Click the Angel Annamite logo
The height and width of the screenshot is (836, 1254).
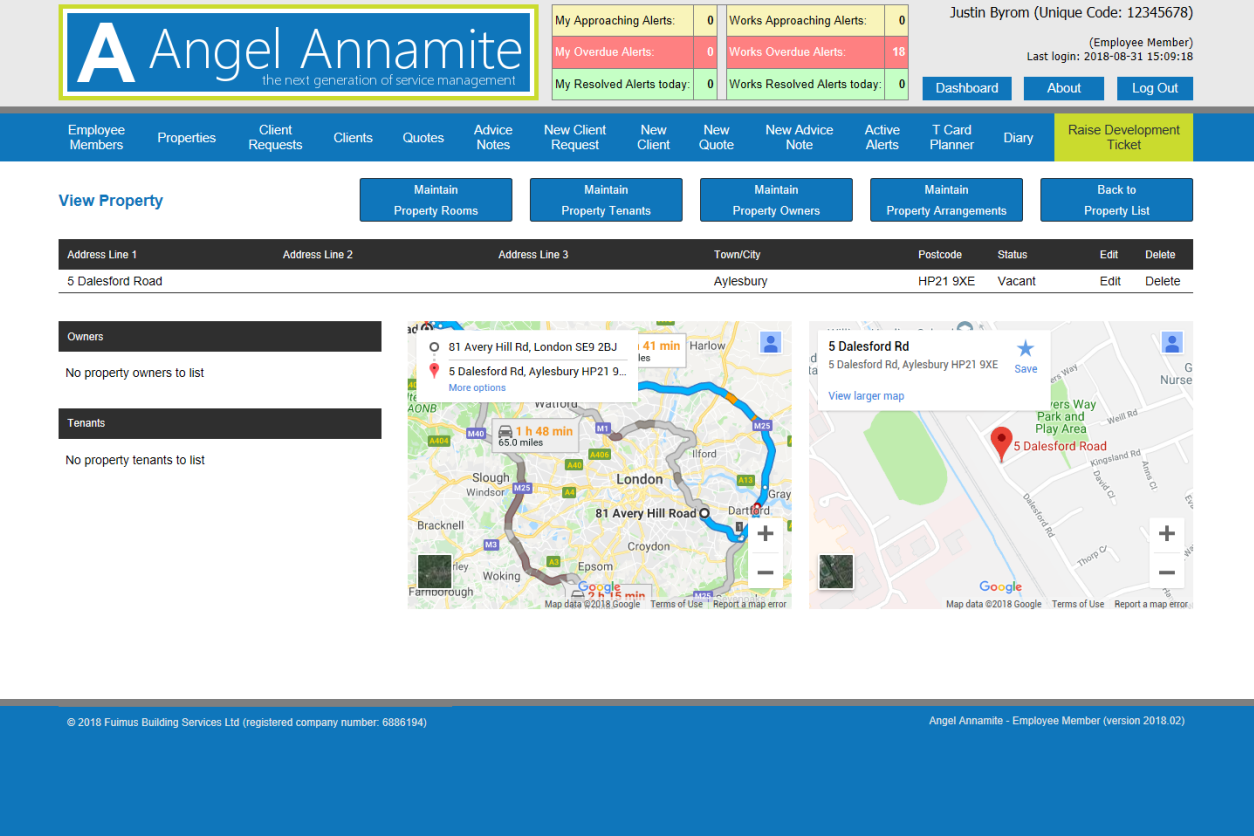click(299, 52)
